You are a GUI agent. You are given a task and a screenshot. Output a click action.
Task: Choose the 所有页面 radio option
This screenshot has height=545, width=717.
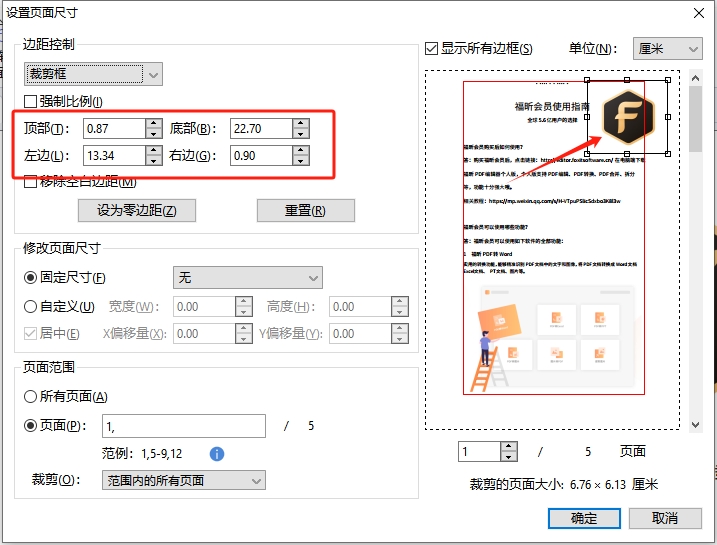31,397
